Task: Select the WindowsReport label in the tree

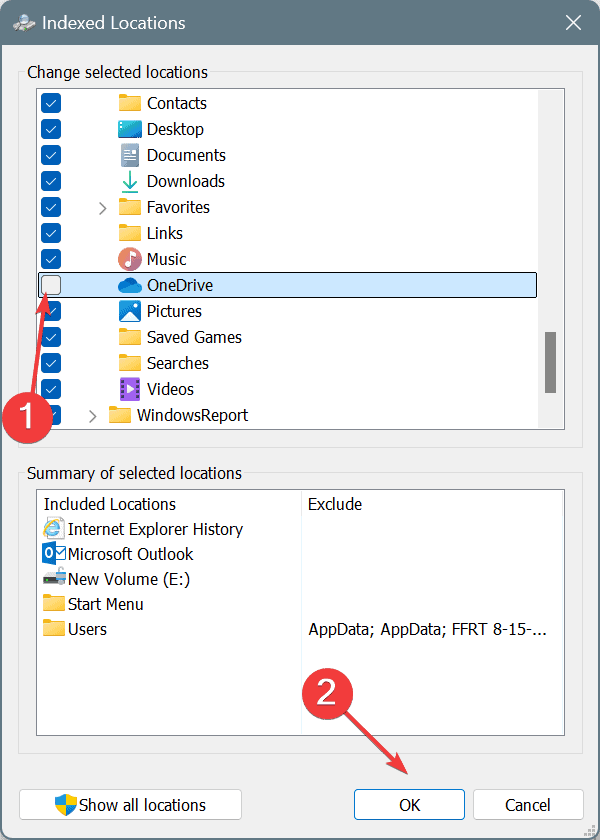Action: pos(192,415)
